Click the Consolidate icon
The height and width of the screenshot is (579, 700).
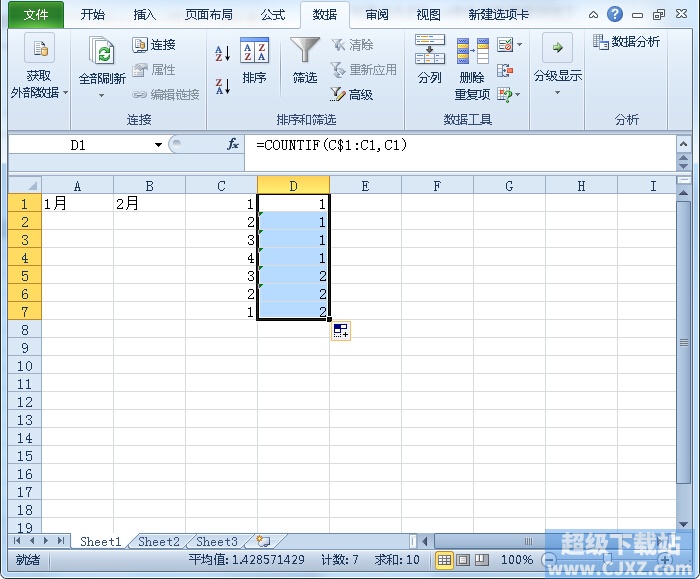click(505, 70)
